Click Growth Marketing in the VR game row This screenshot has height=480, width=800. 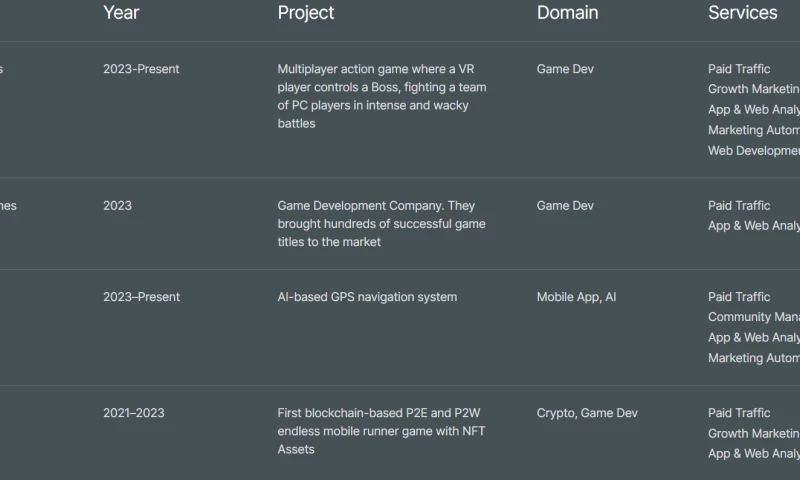(754, 89)
